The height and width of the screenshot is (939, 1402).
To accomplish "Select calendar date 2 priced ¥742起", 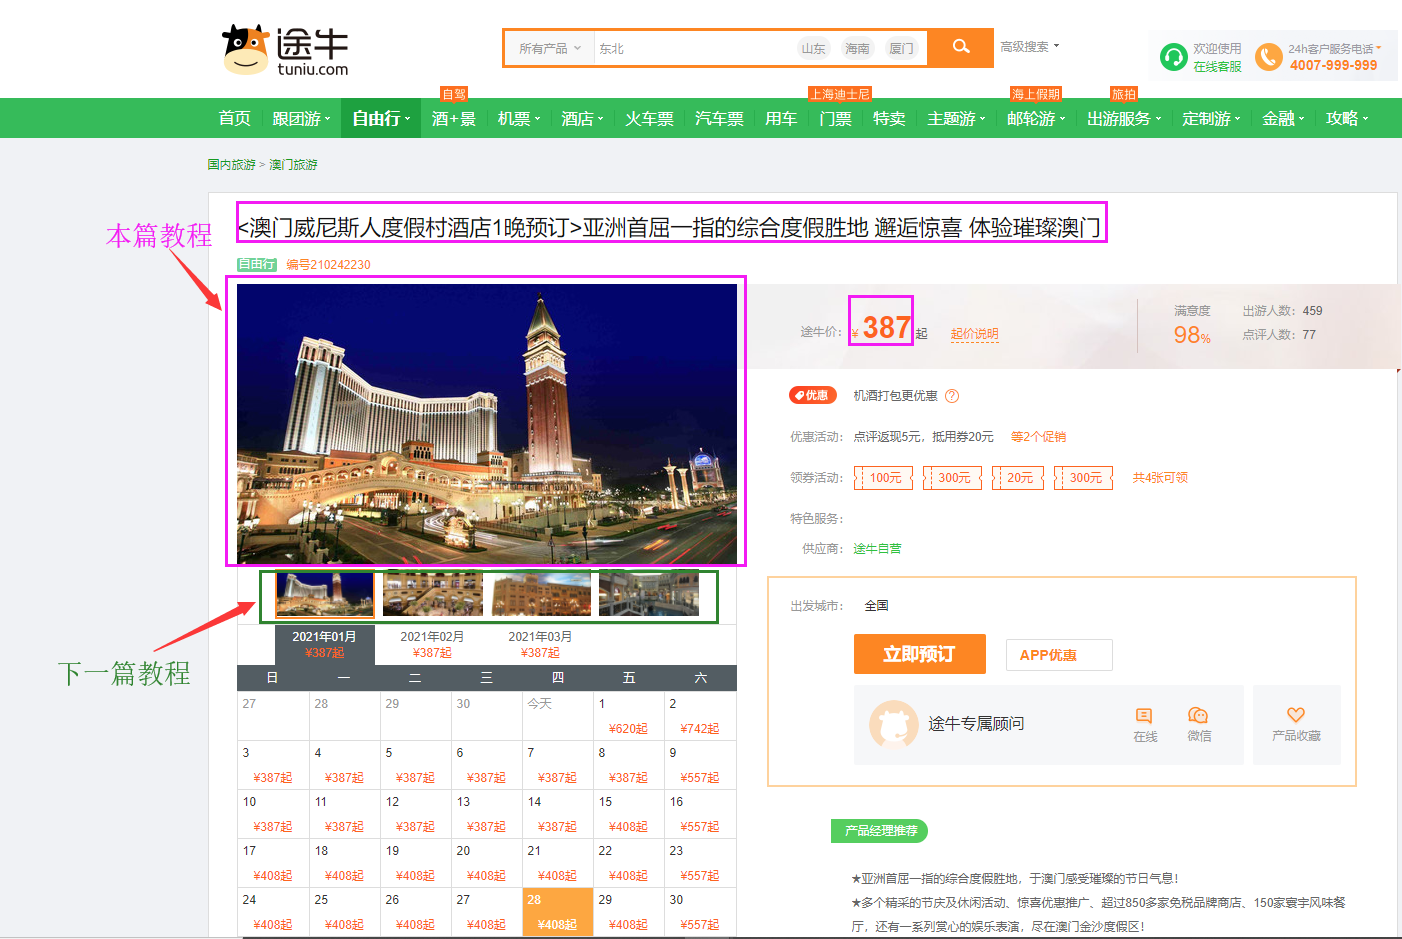I will 700,716.
